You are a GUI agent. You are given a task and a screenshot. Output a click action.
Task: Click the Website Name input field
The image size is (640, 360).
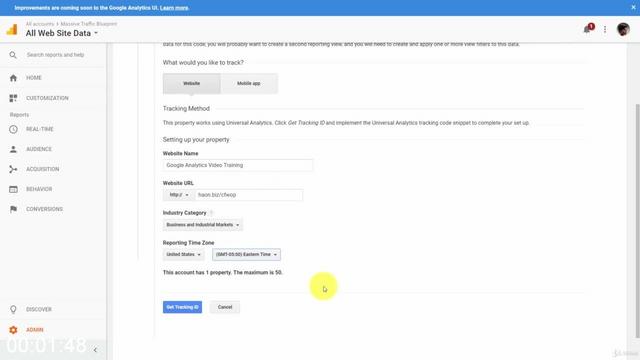(x=238, y=165)
